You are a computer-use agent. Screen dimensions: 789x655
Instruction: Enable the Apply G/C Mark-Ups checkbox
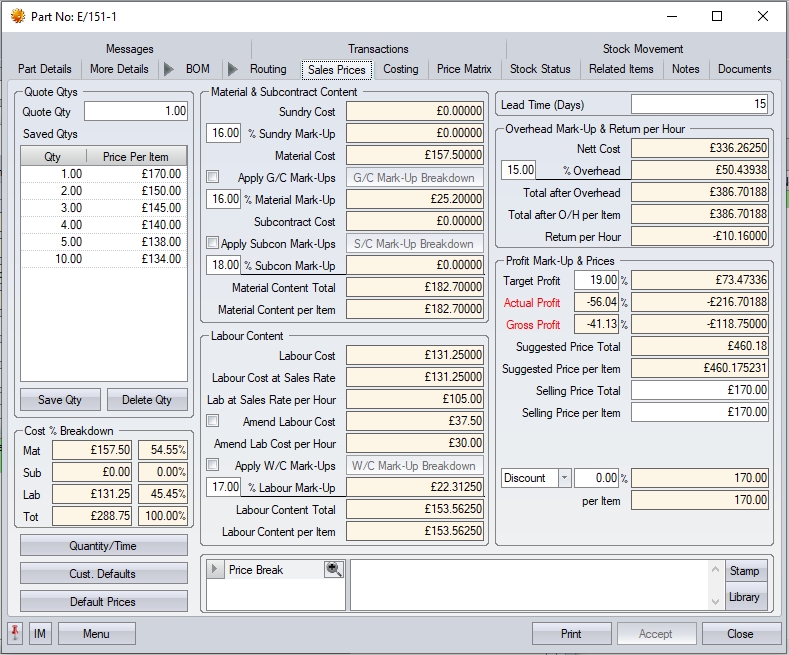pos(212,177)
